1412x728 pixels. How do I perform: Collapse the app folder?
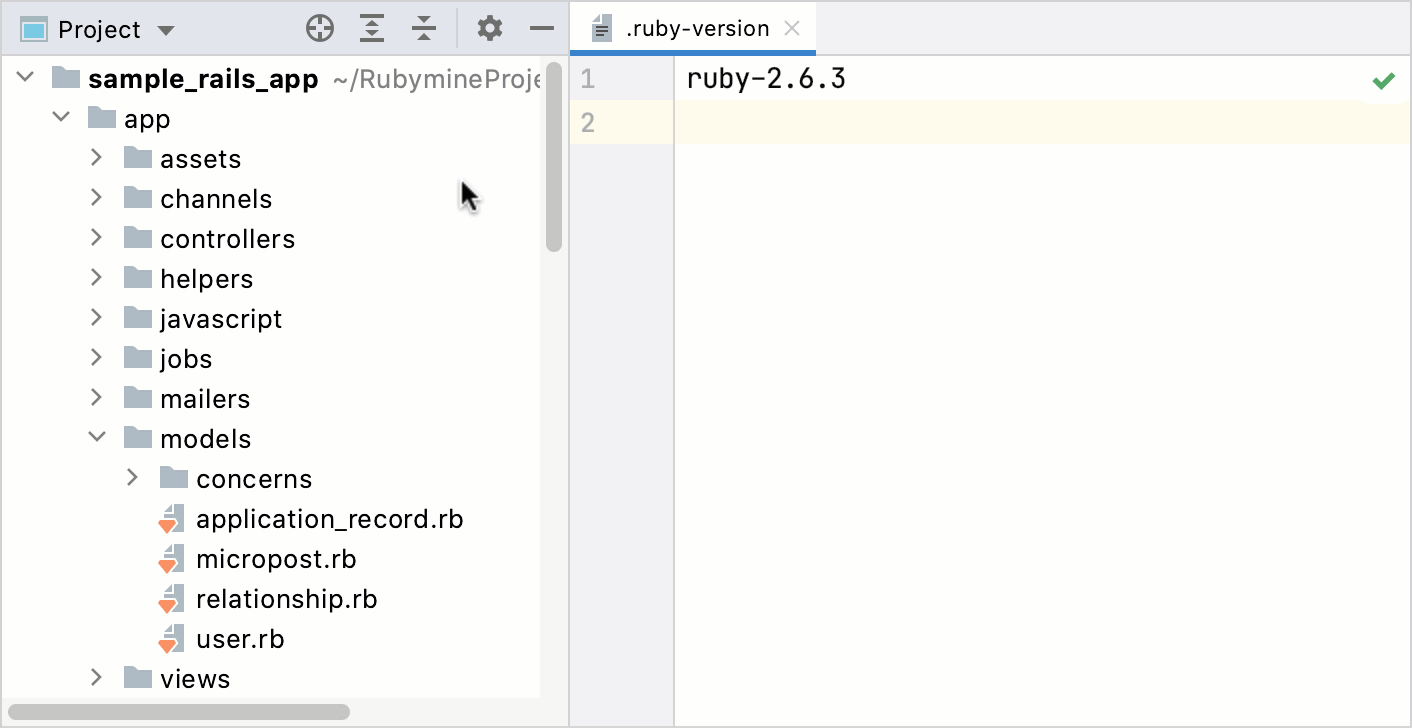tap(61, 117)
